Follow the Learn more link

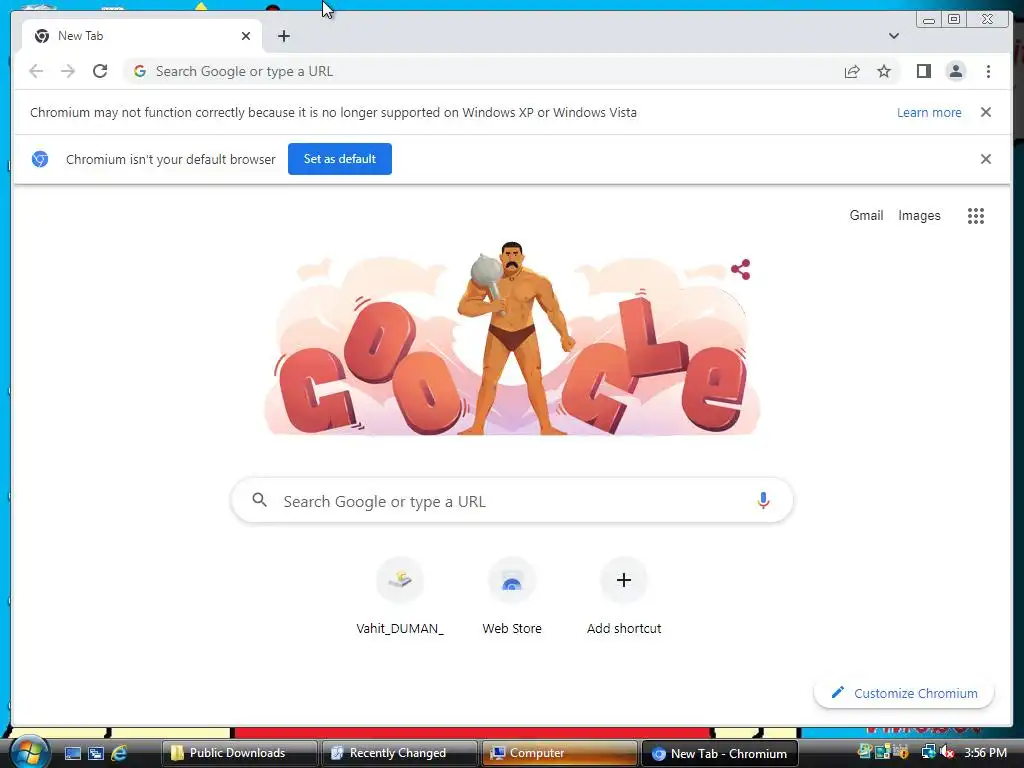click(x=929, y=112)
